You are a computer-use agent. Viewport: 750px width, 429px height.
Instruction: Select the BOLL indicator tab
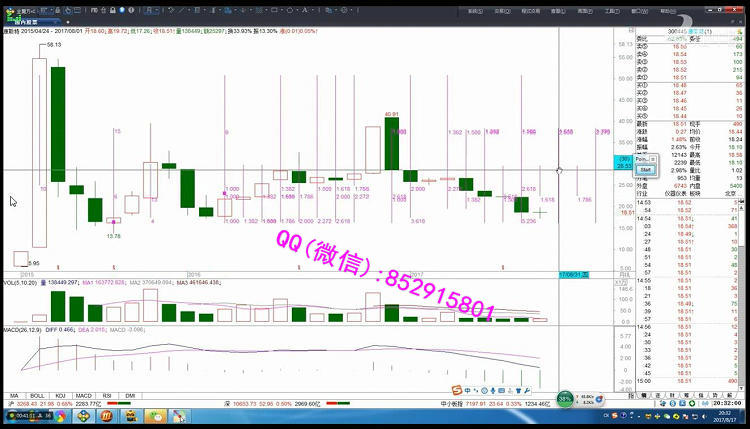pos(37,396)
